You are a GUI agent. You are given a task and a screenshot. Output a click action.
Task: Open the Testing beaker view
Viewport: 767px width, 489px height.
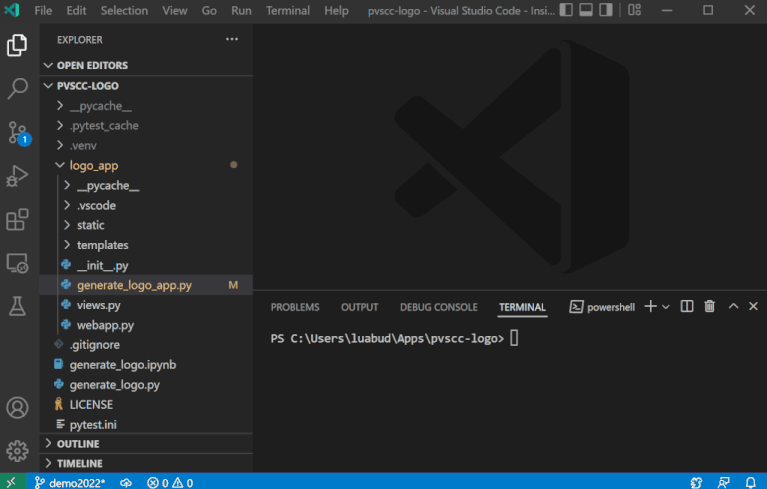17,306
